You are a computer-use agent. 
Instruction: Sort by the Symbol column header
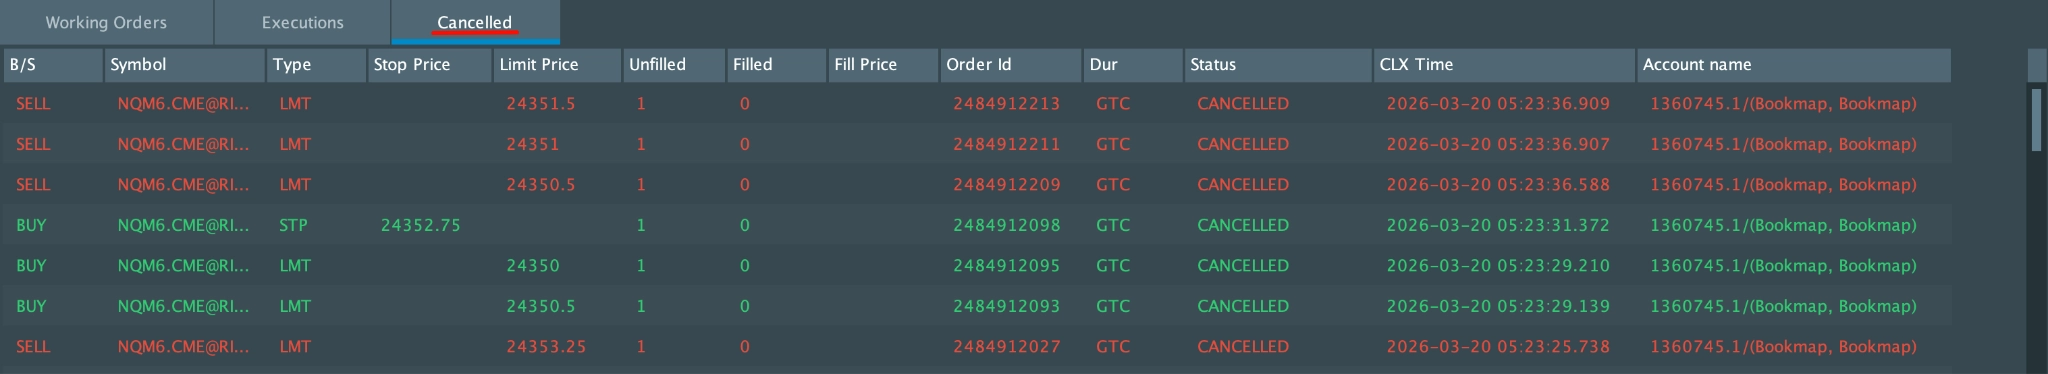(184, 65)
